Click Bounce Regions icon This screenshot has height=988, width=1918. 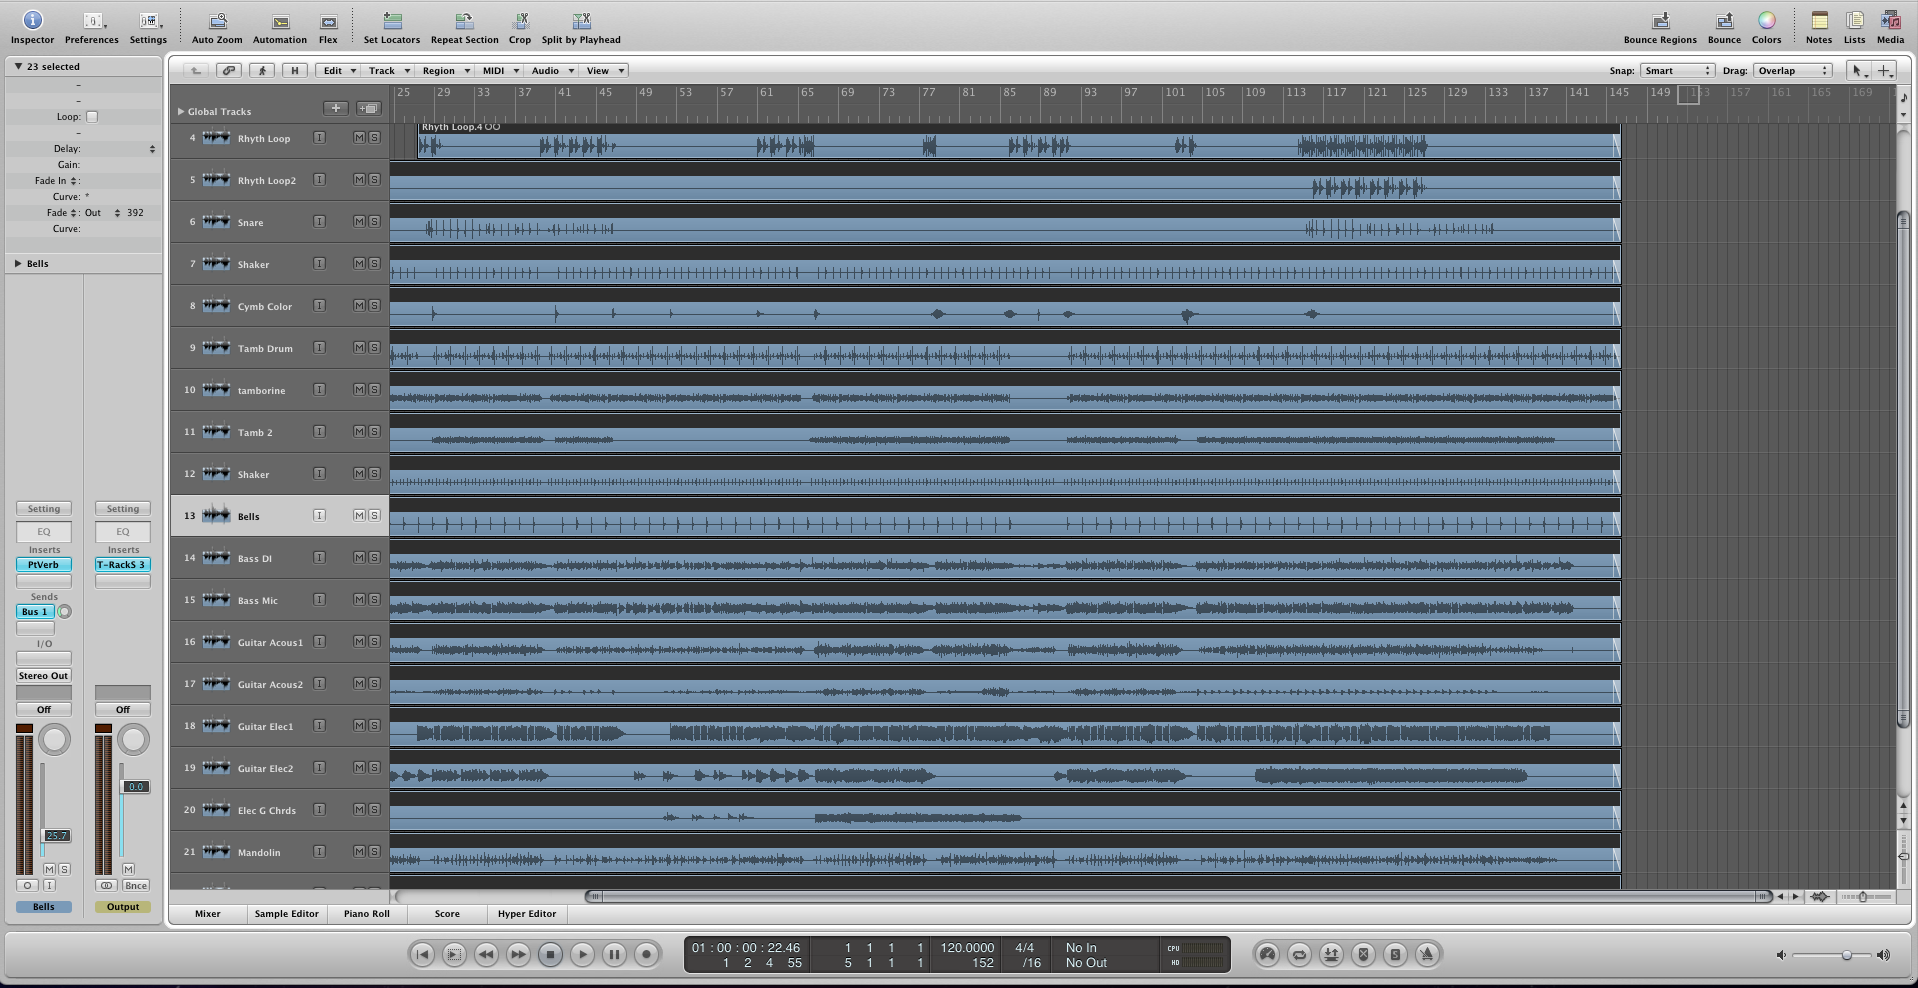coord(1660,27)
